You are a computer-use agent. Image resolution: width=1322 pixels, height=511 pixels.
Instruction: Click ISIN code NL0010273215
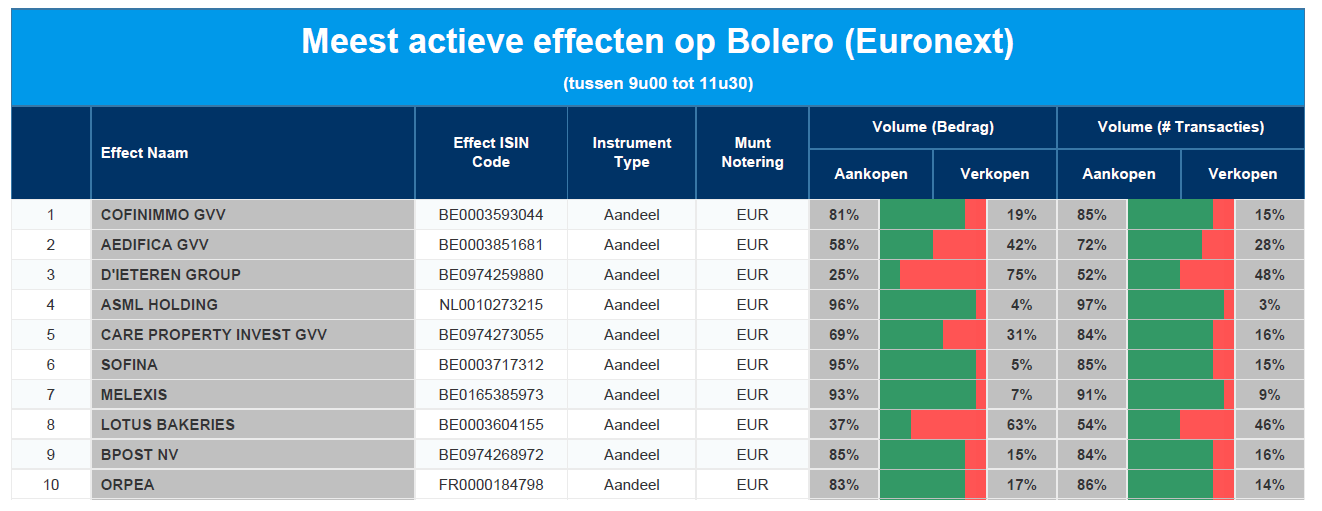tap(491, 304)
